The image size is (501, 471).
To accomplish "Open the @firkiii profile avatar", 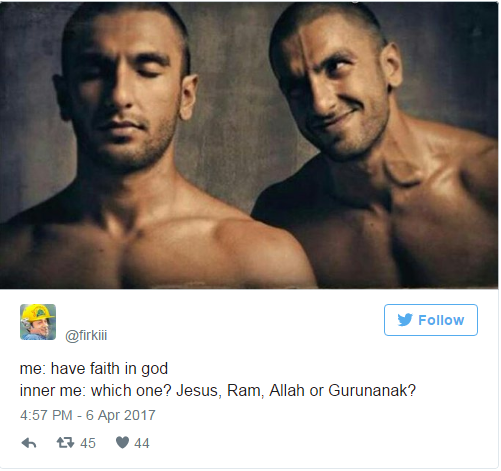I will [38, 322].
